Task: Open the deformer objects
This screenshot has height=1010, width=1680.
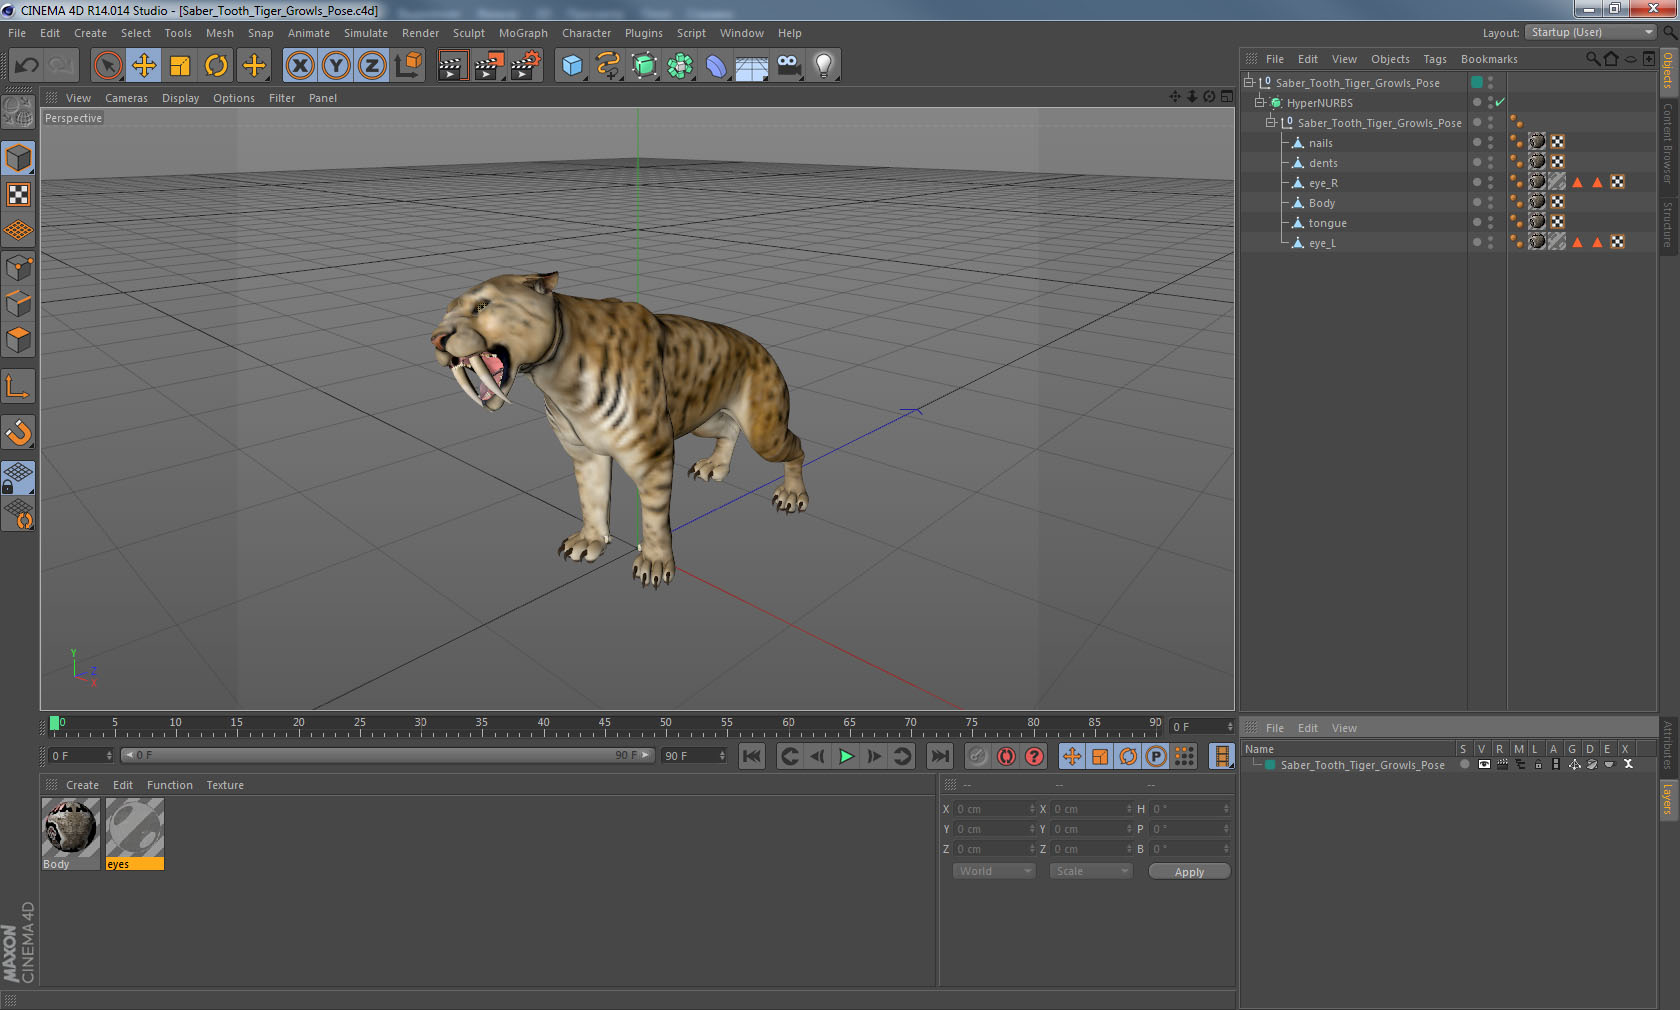Action: pos(716,66)
